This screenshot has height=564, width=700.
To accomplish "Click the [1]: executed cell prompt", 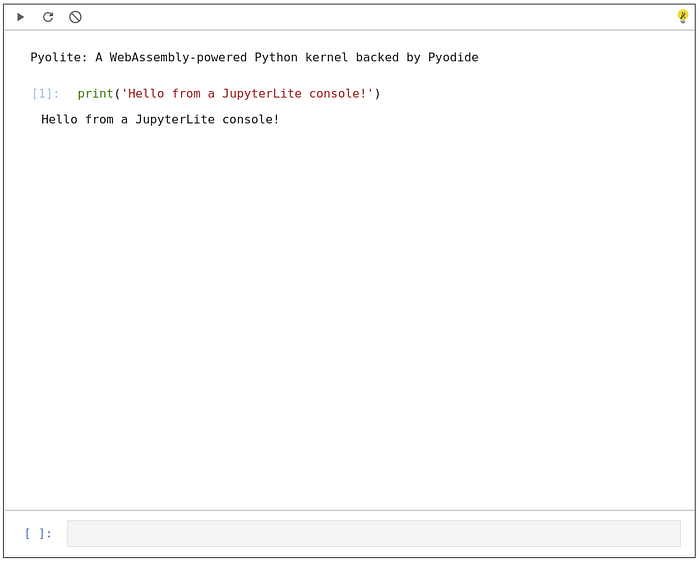I will 46,94.
